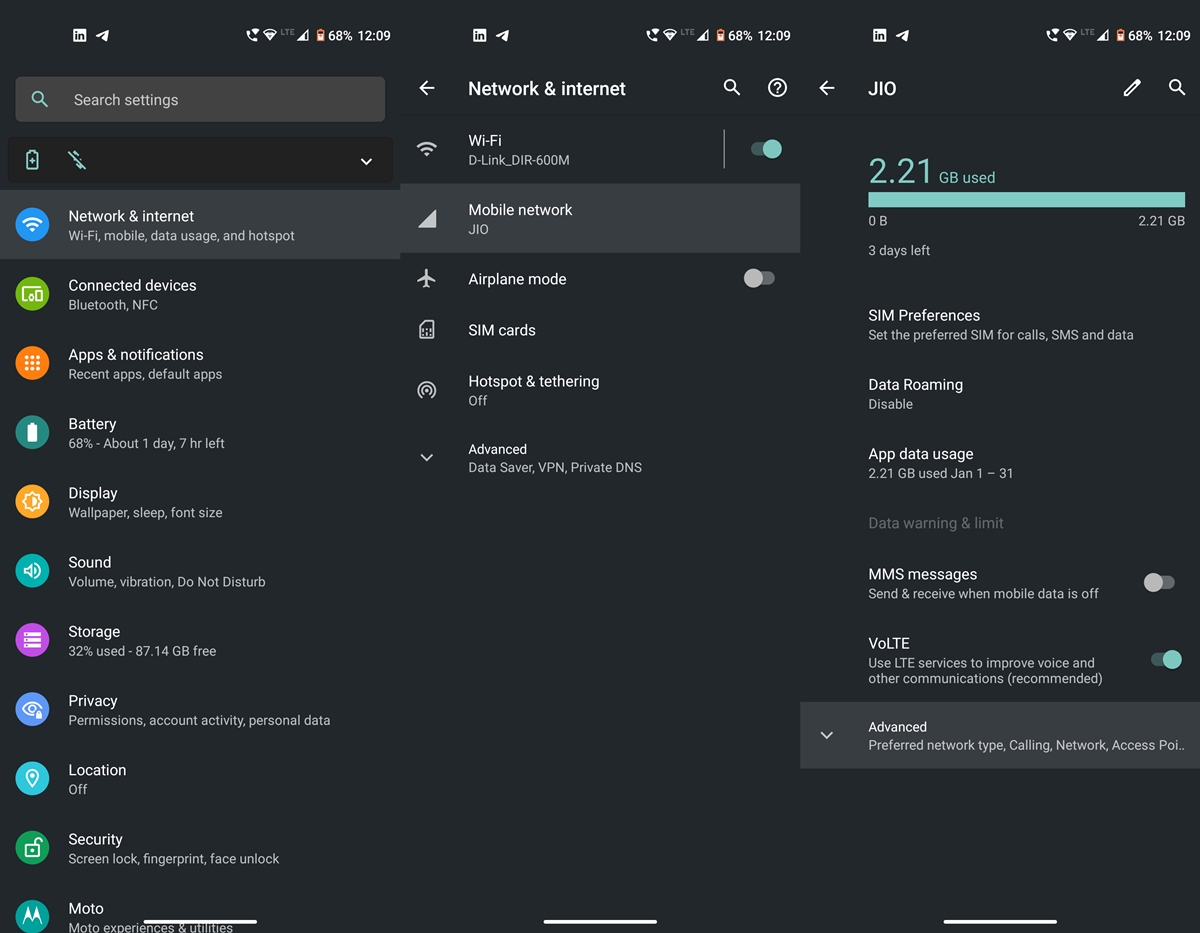Tap the 3 days left text

899,250
